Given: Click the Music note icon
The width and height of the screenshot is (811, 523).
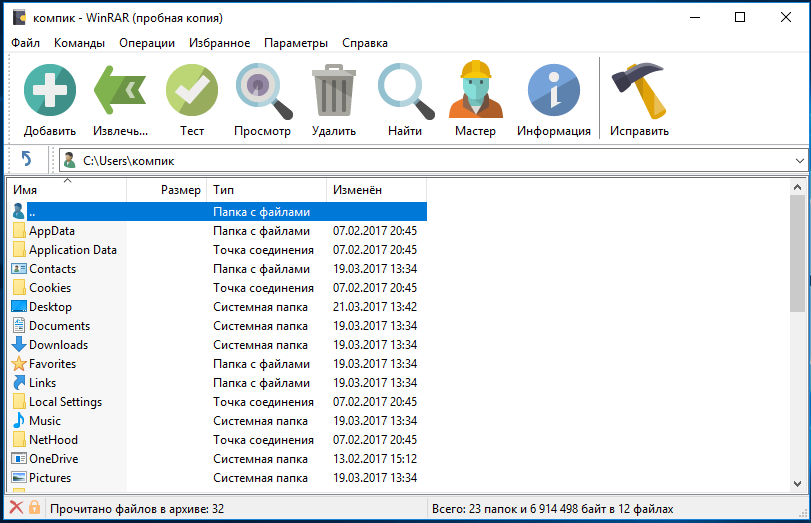Looking at the screenshot, I should click(19, 421).
